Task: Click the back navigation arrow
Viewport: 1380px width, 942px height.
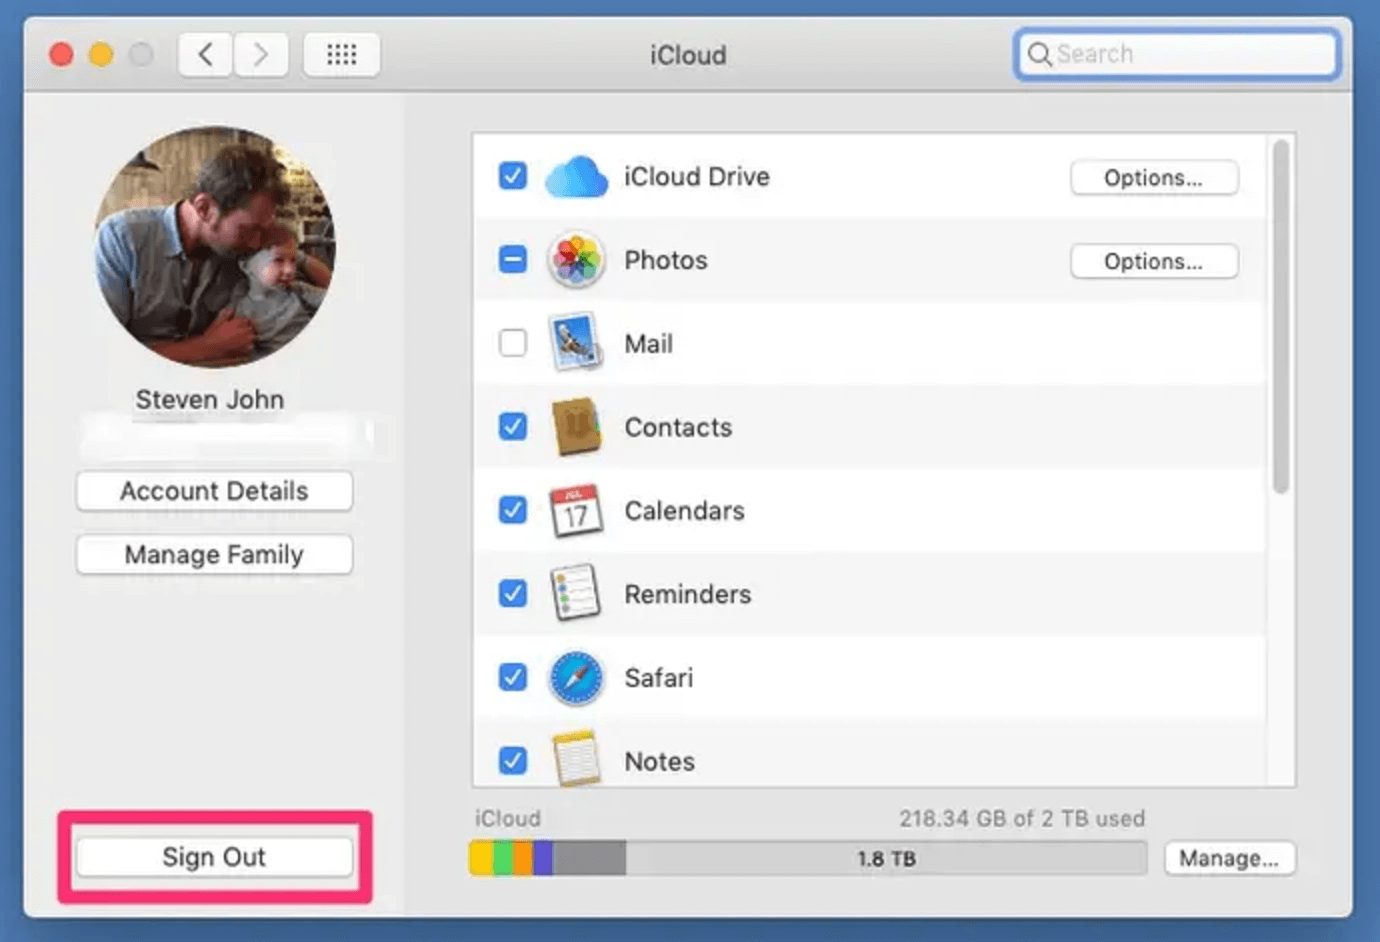Action: [x=204, y=54]
